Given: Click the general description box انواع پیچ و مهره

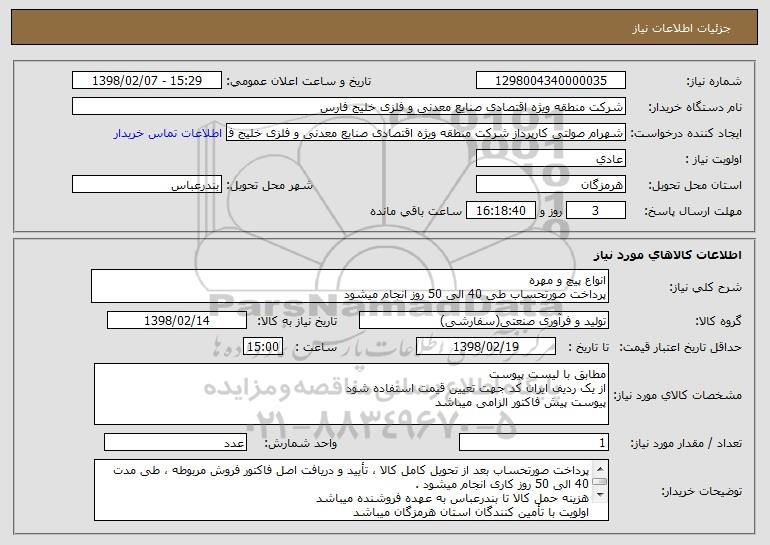Looking at the screenshot, I should tap(350, 286).
